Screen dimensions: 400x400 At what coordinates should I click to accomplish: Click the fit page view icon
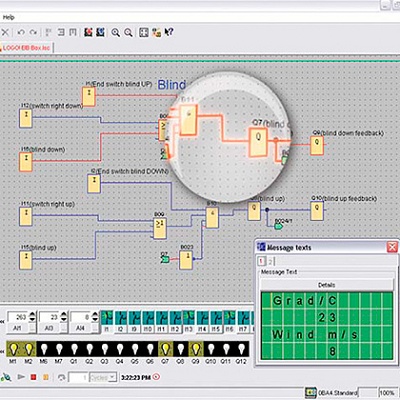click(x=144, y=32)
